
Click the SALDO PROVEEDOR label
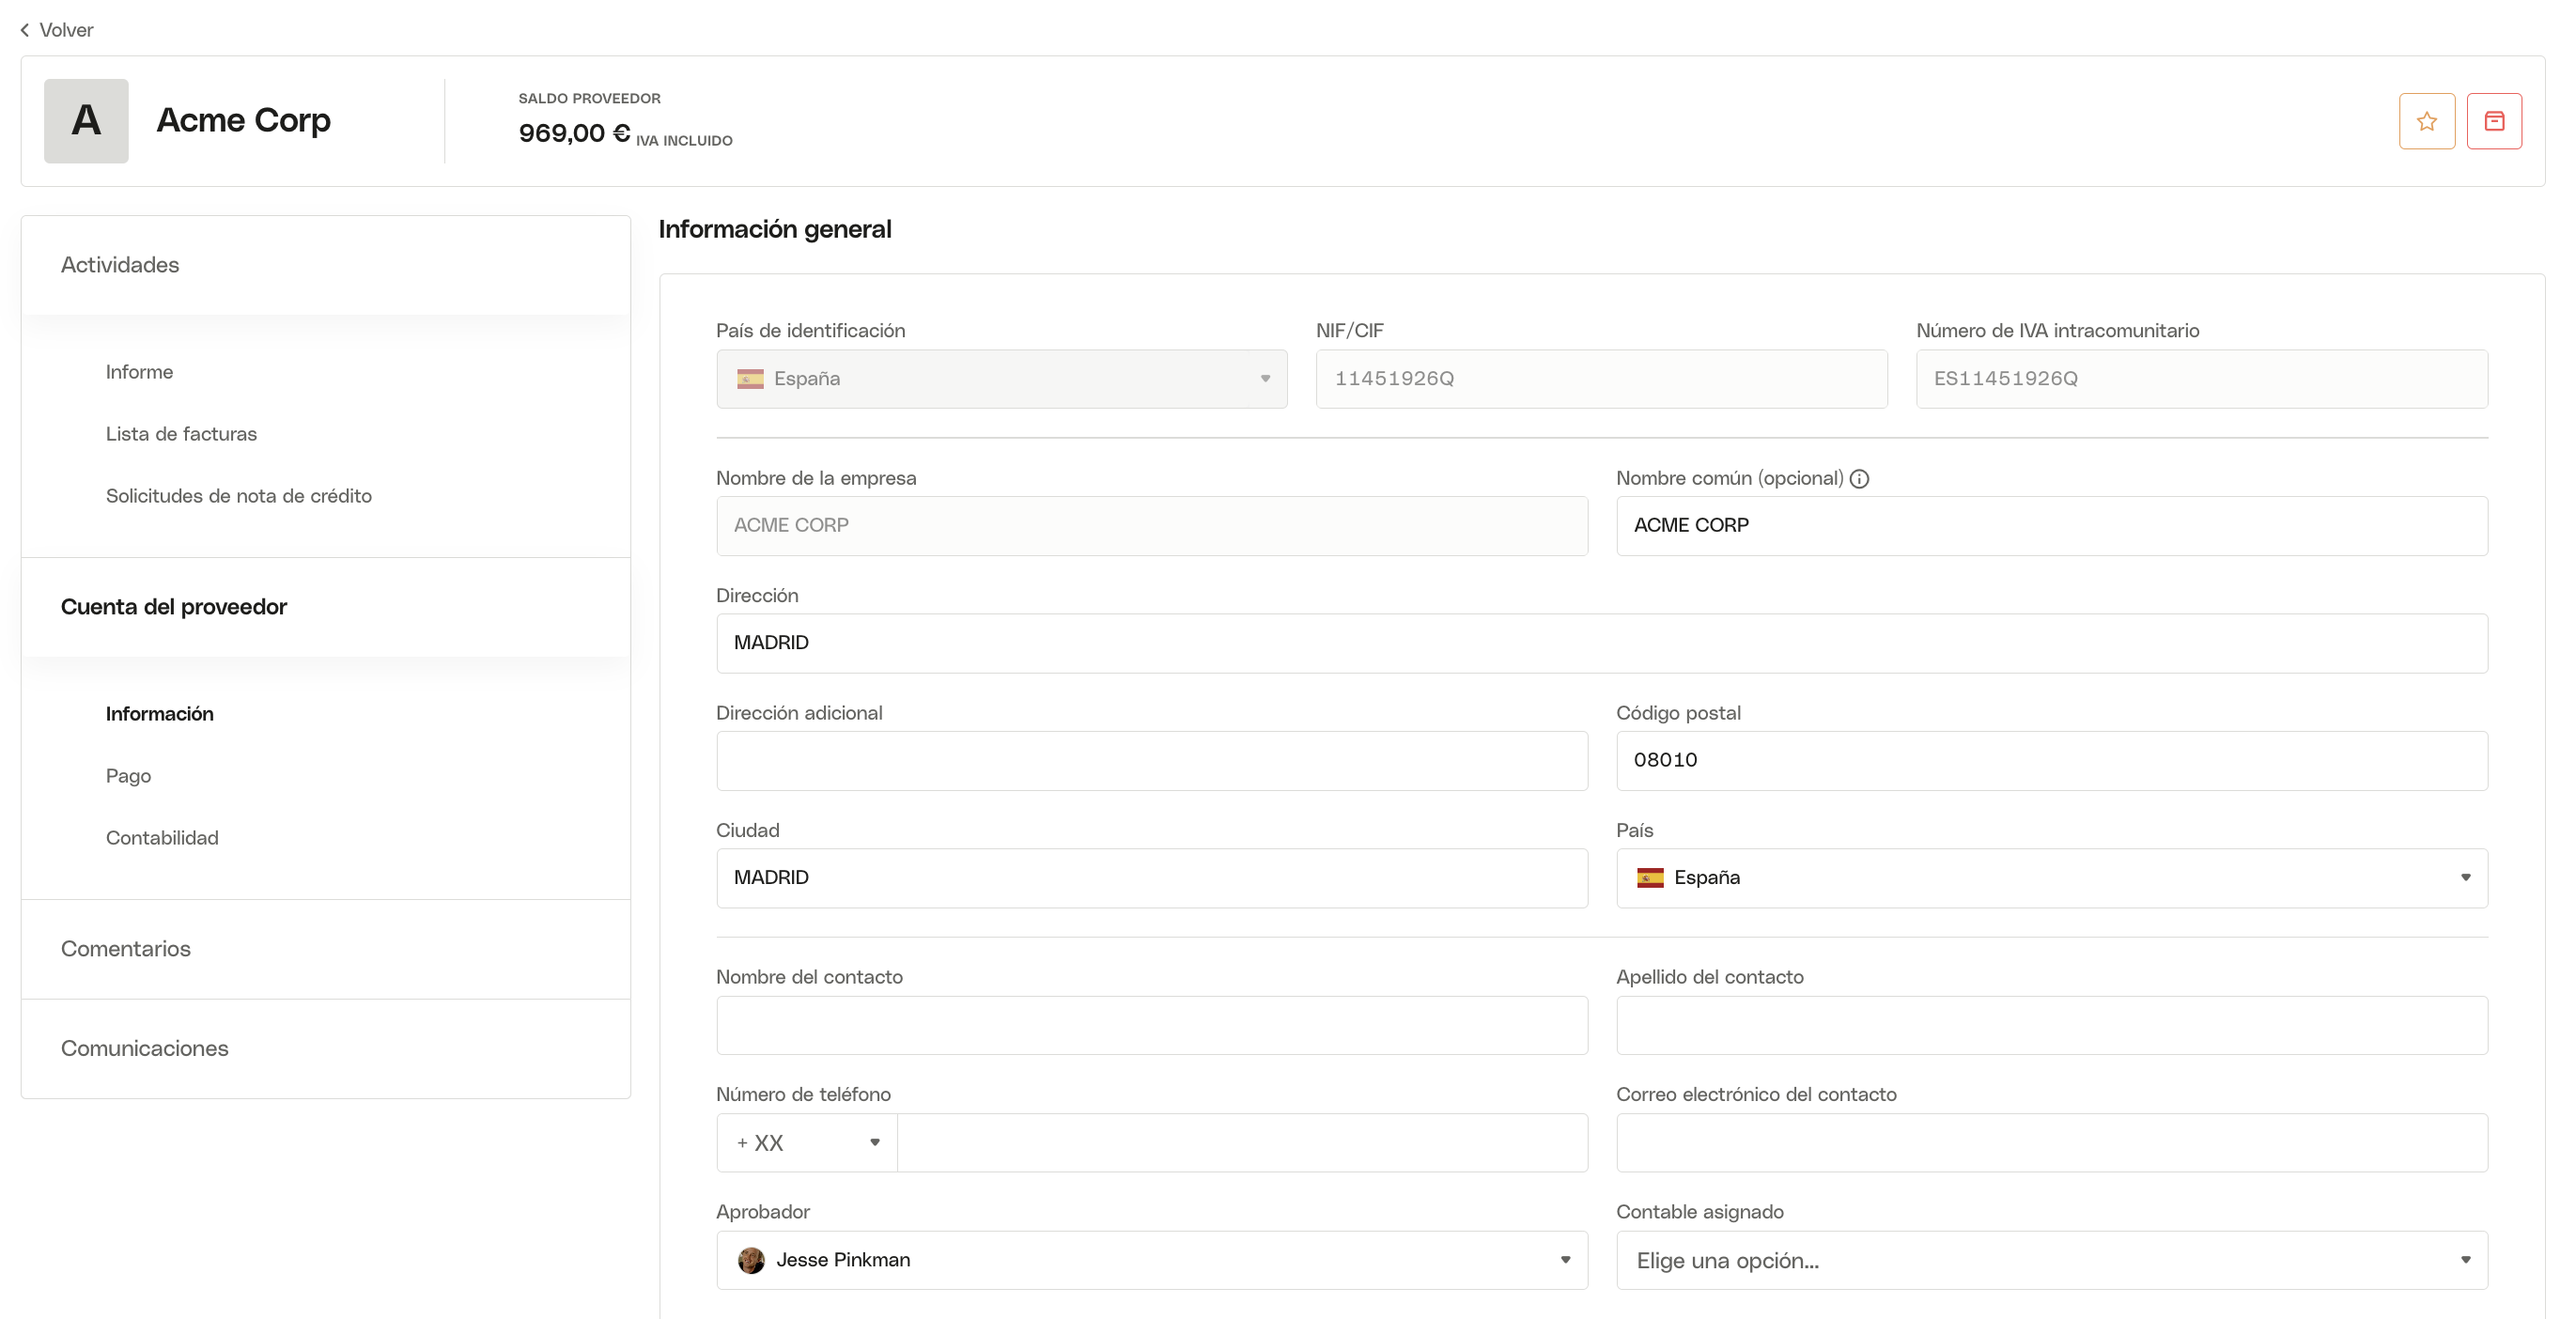point(589,98)
